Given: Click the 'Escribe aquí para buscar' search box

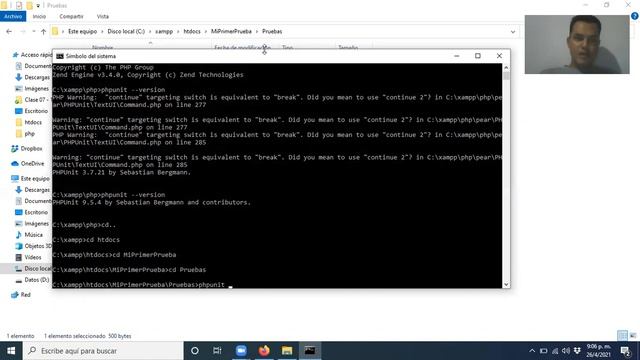Looking at the screenshot, I should (103, 351).
